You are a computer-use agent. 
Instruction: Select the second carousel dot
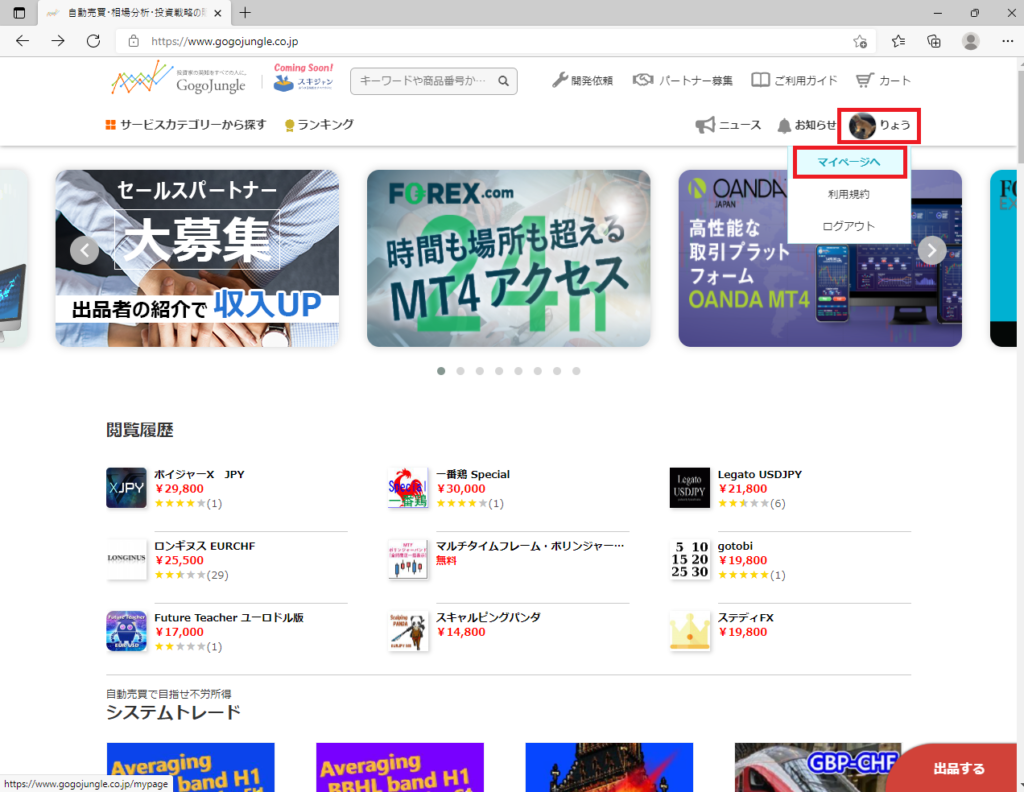(x=460, y=371)
